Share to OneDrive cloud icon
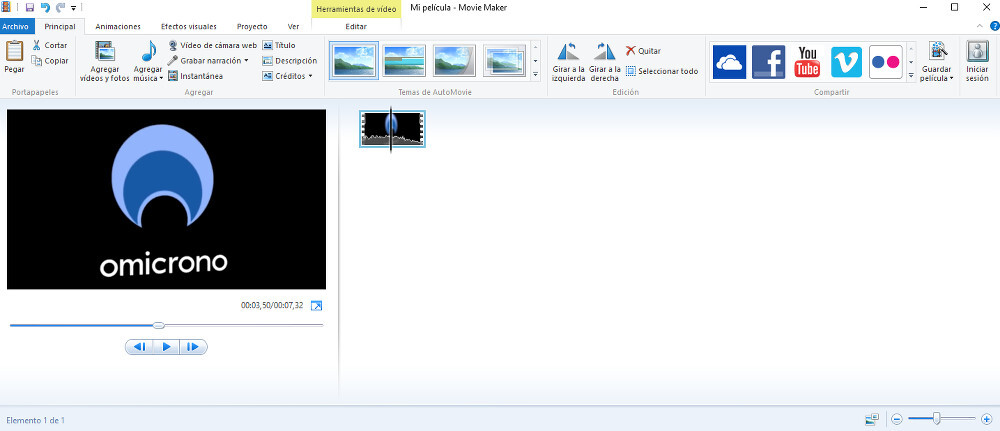This screenshot has height=431, width=1000. (729, 62)
